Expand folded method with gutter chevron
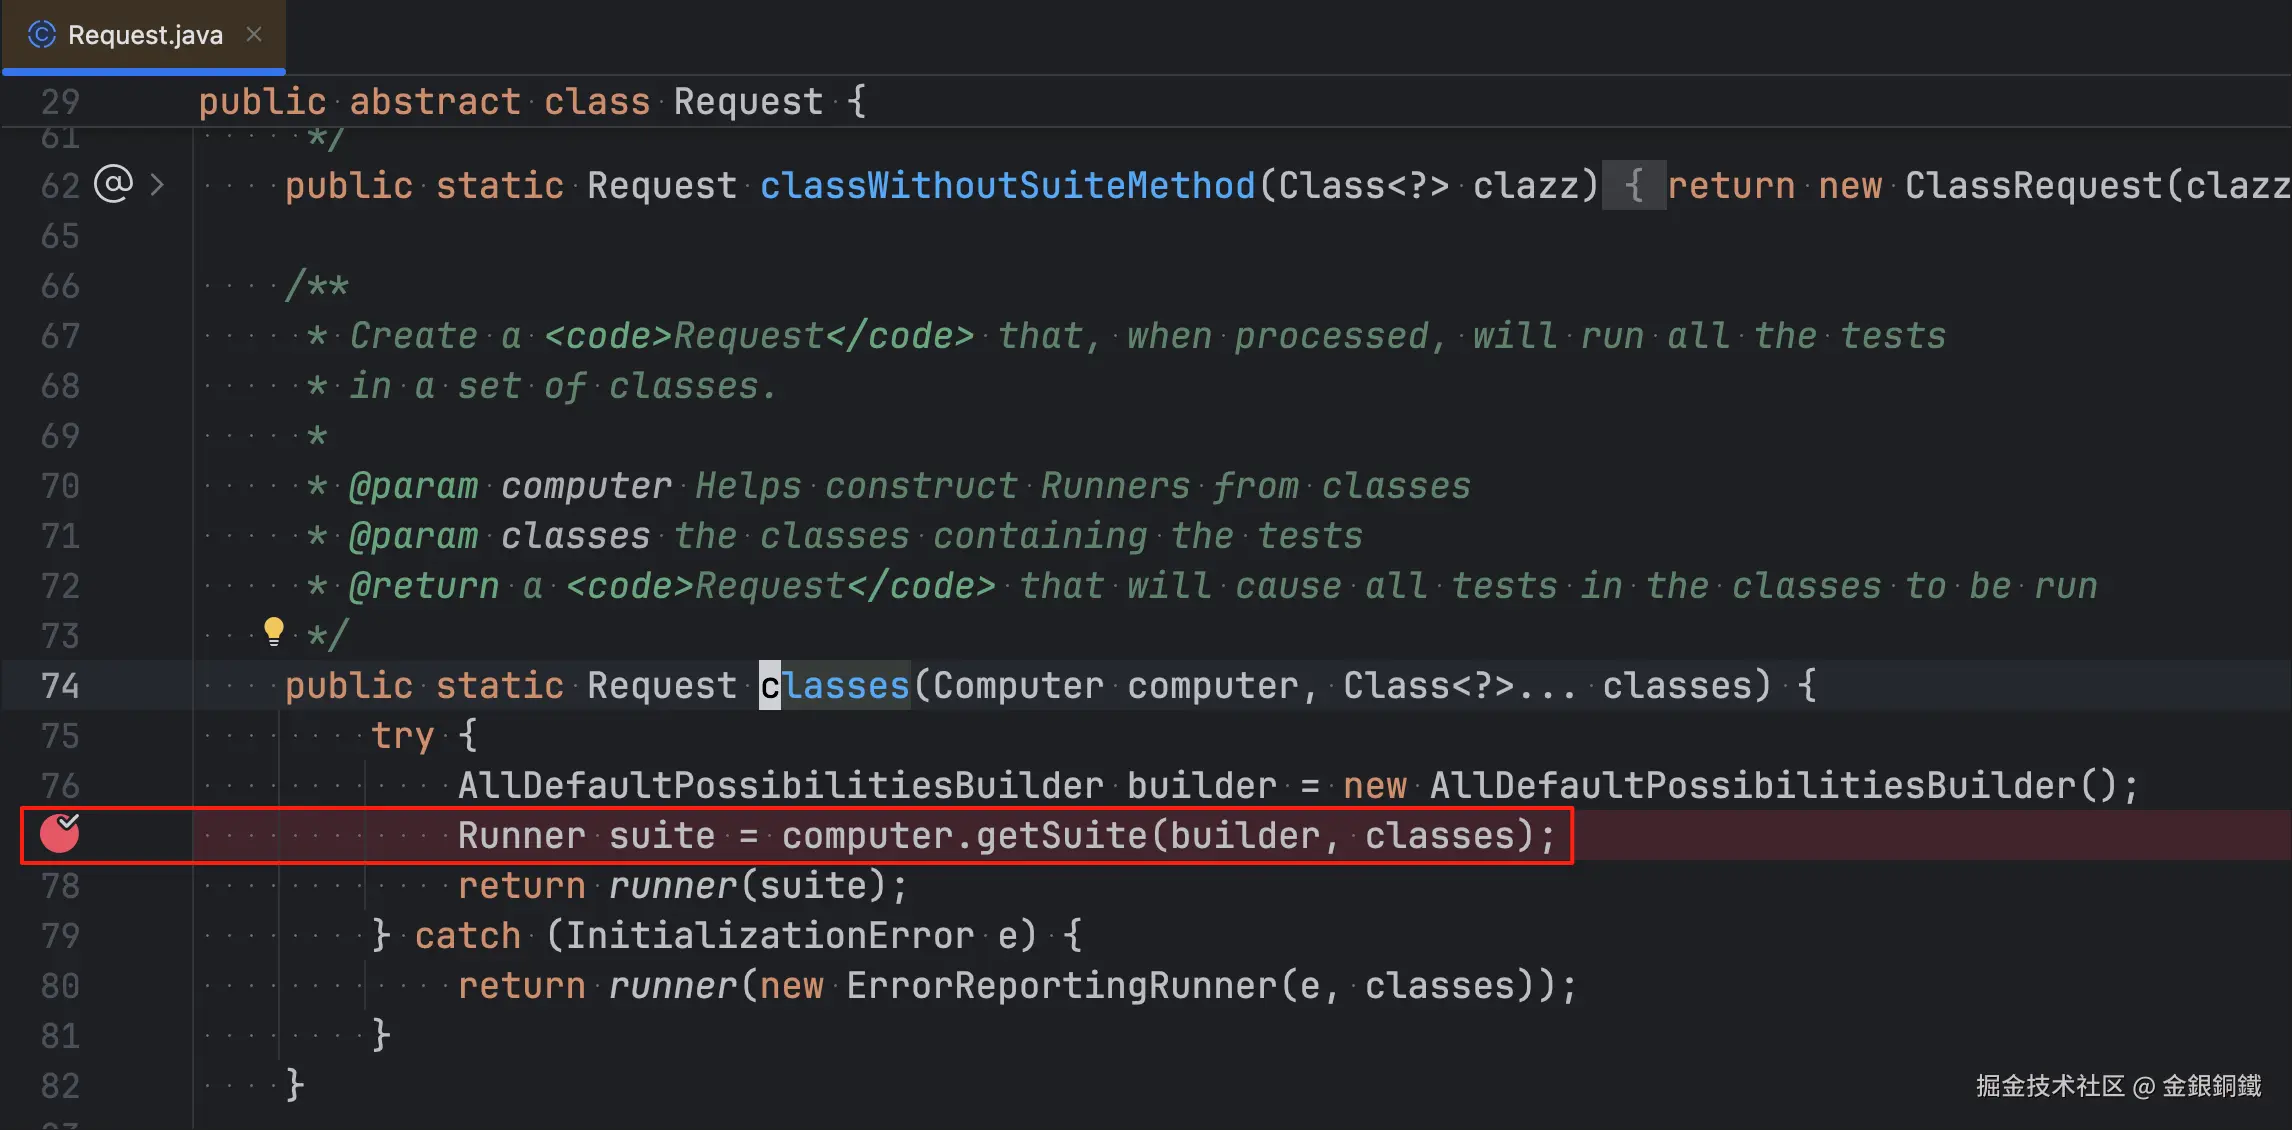2292x1130 pixels. (x=157, y=185)
